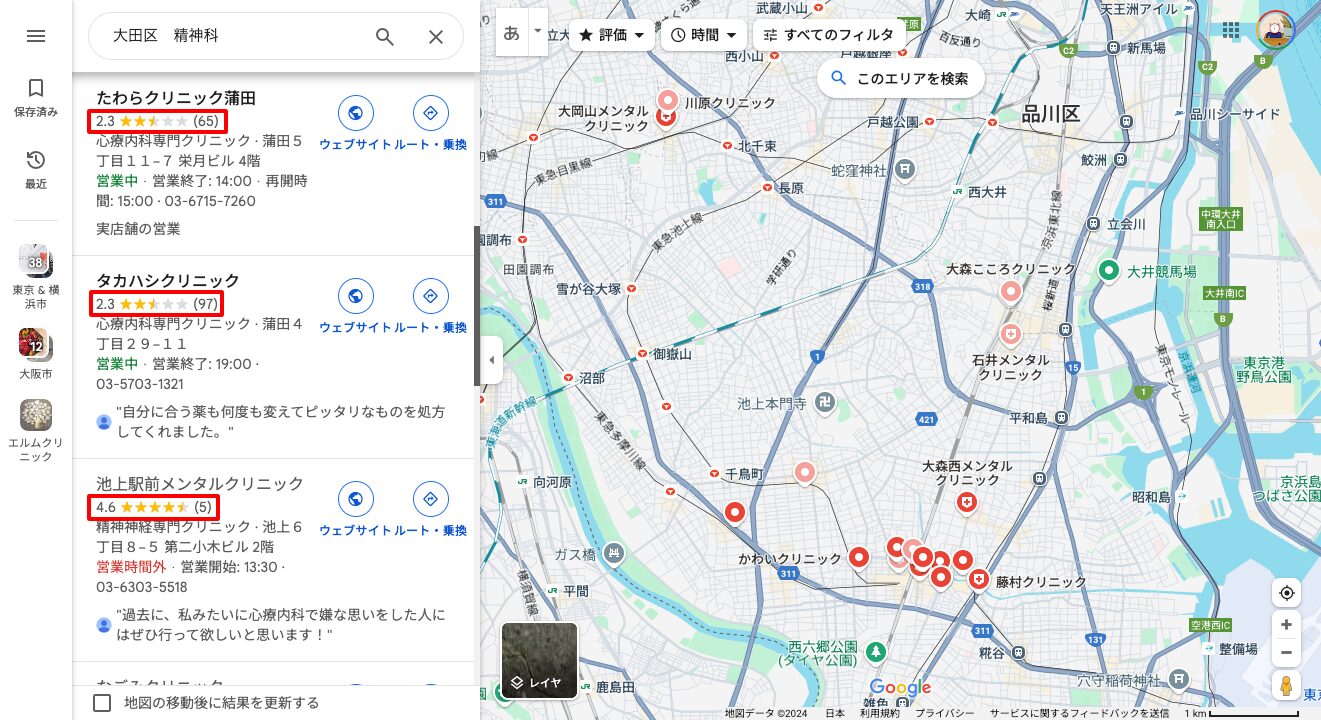
Task: Open website icon for タカハシクリニック
Action: (355, 296)
